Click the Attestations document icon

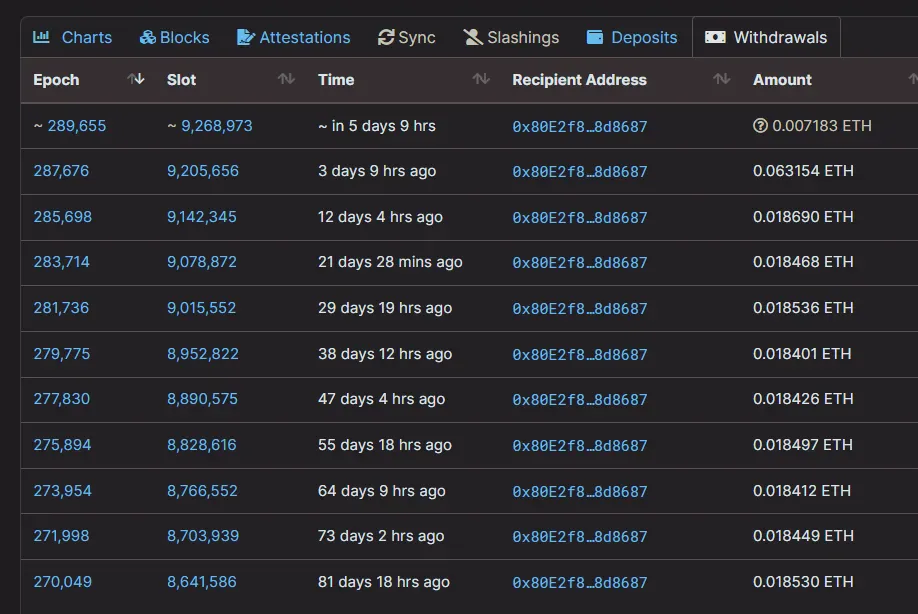[245, 37]
